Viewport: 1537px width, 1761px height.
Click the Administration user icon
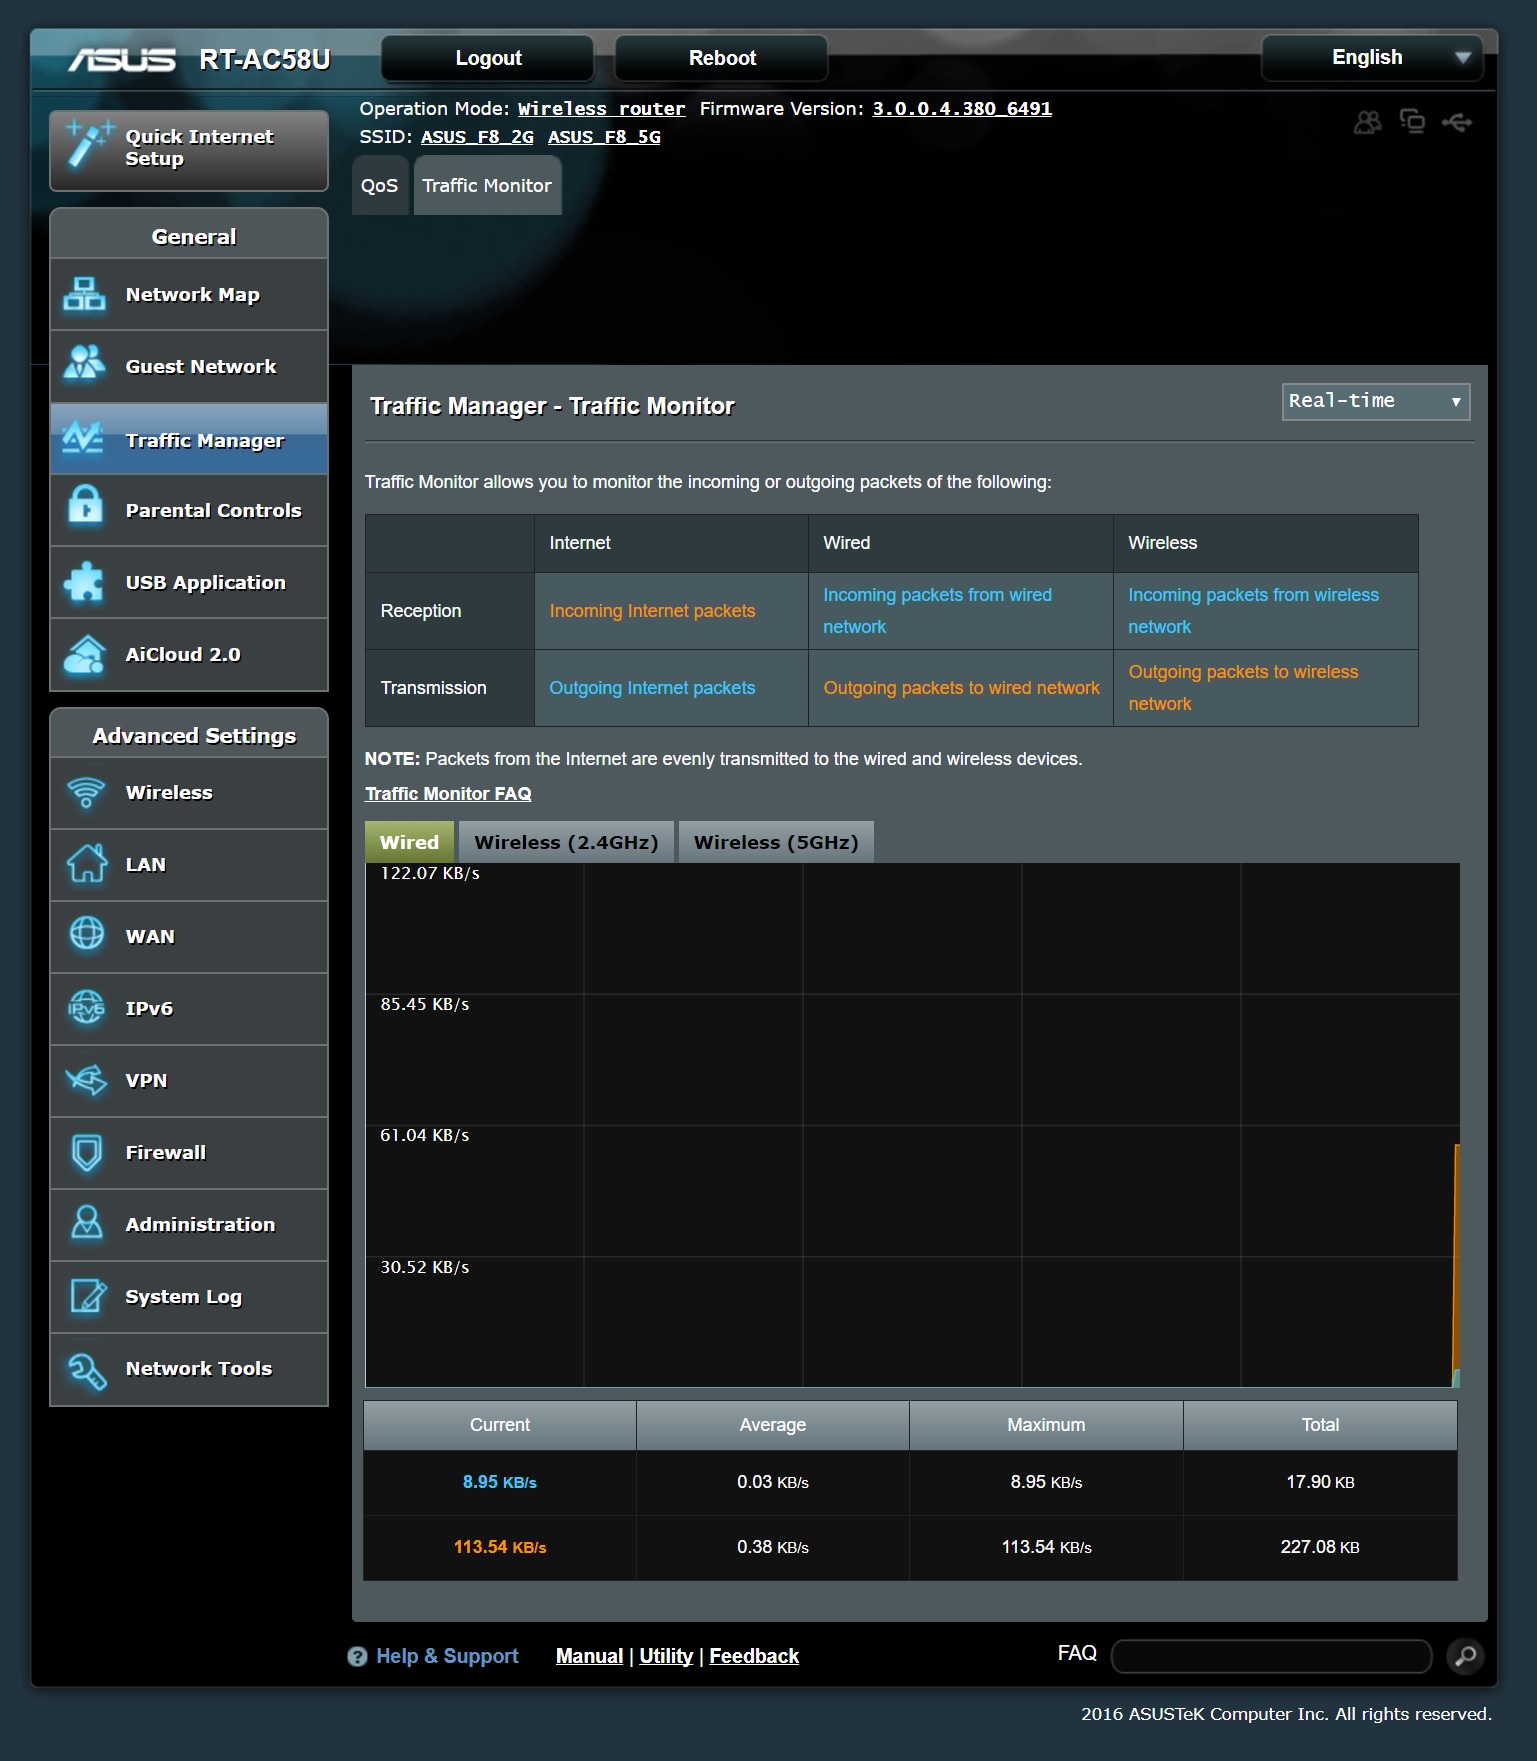[x=87, y=1223]
